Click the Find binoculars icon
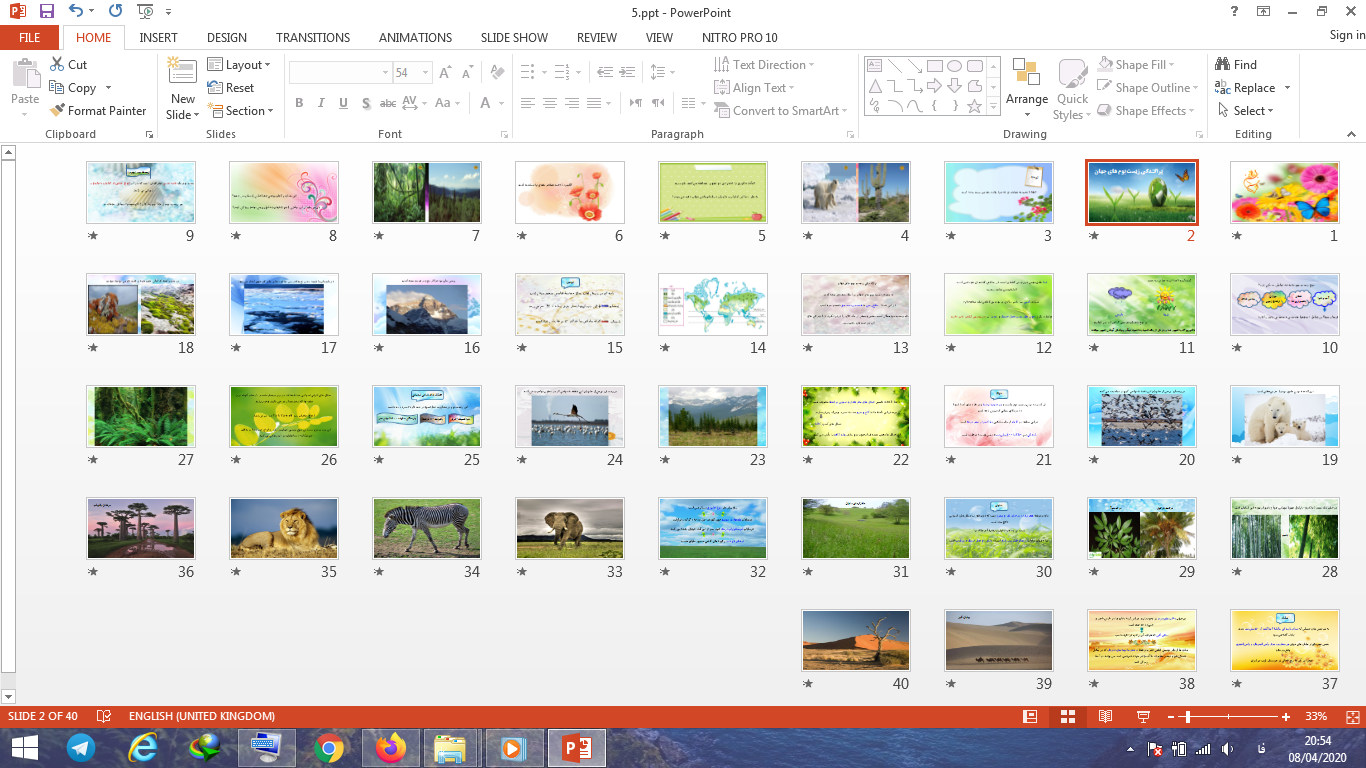The width and height of the screenshot is (1366, 768). [1223, 64]
